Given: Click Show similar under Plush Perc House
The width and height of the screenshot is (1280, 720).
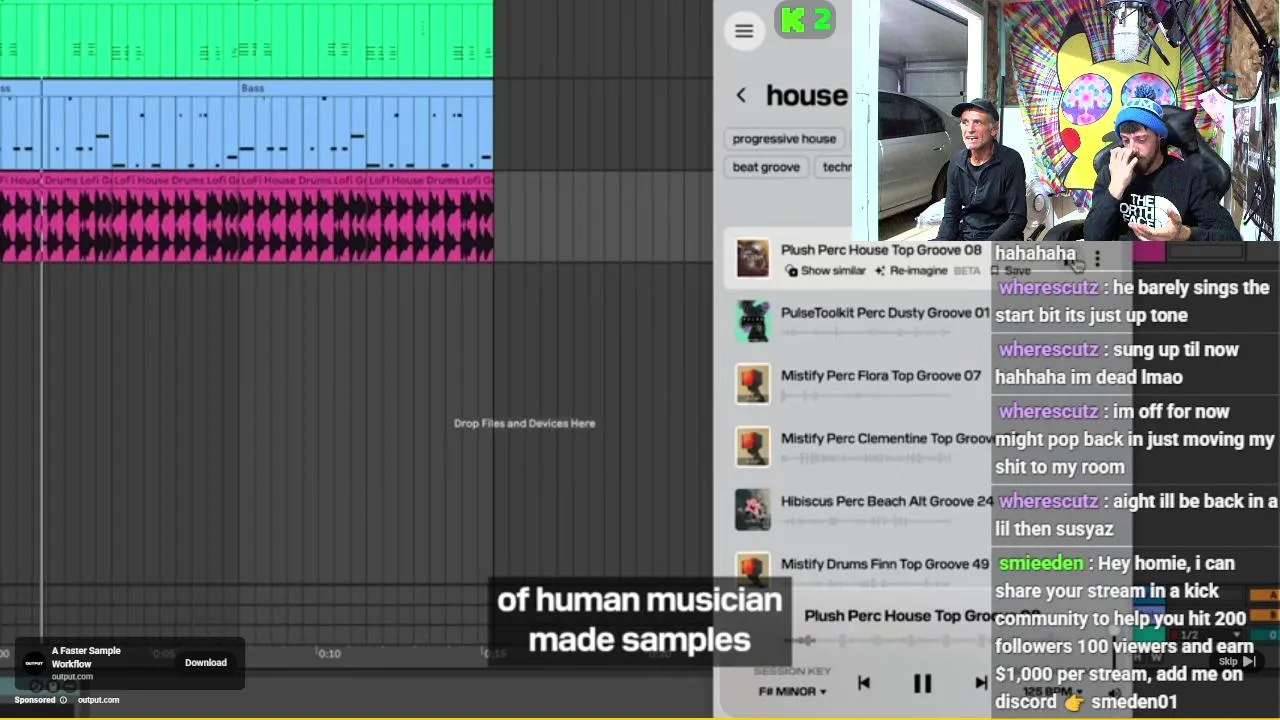Looking at the screenshot, I should 826,271.
